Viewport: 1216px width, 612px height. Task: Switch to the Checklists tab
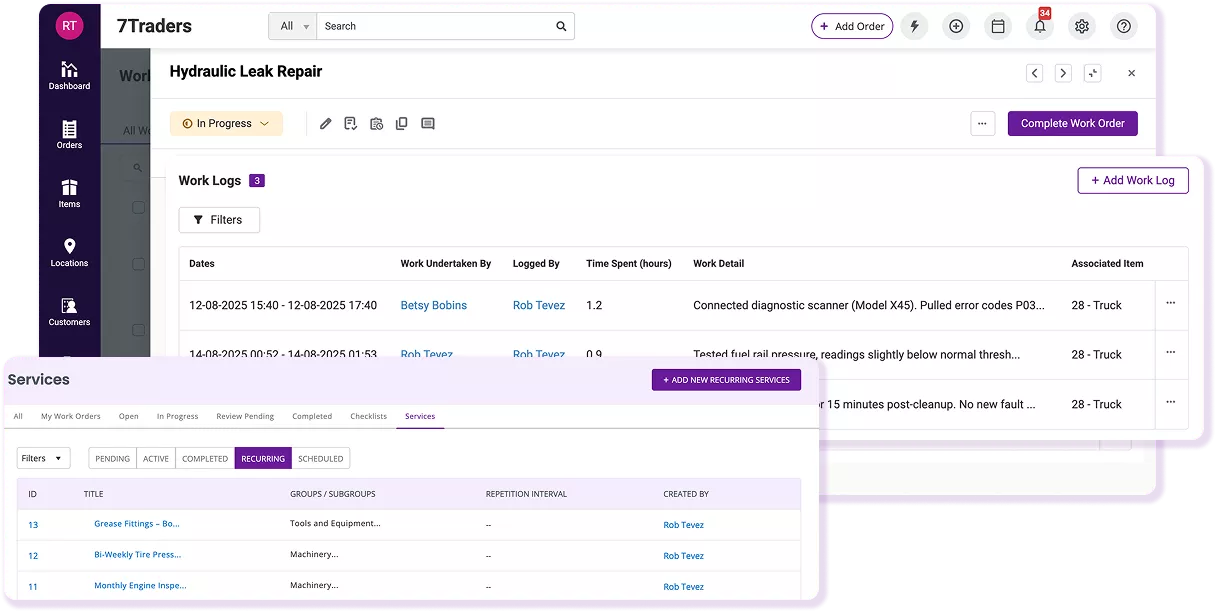tap(368, 416)
